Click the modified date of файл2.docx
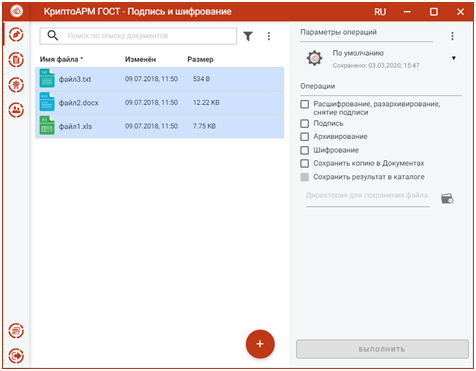This screenshot has height=371, width=476. point(151,102)
